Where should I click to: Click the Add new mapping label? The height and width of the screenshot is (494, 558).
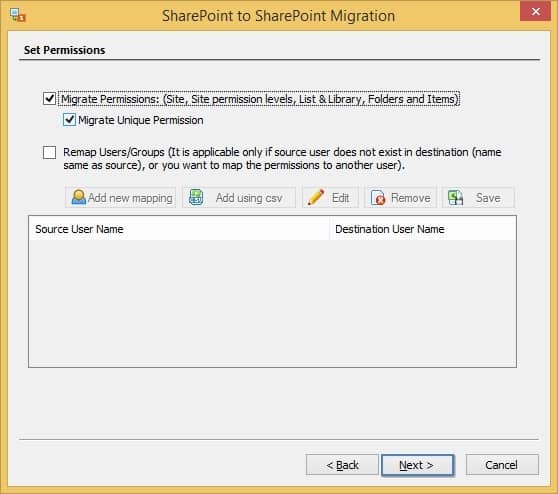[x=130, y=198]
